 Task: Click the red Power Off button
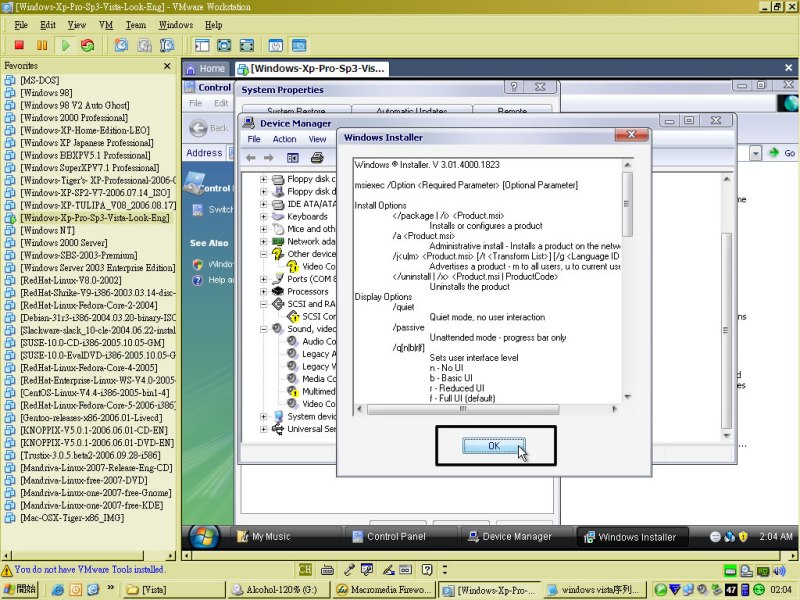pyautogui.click(x=19, y=45)
